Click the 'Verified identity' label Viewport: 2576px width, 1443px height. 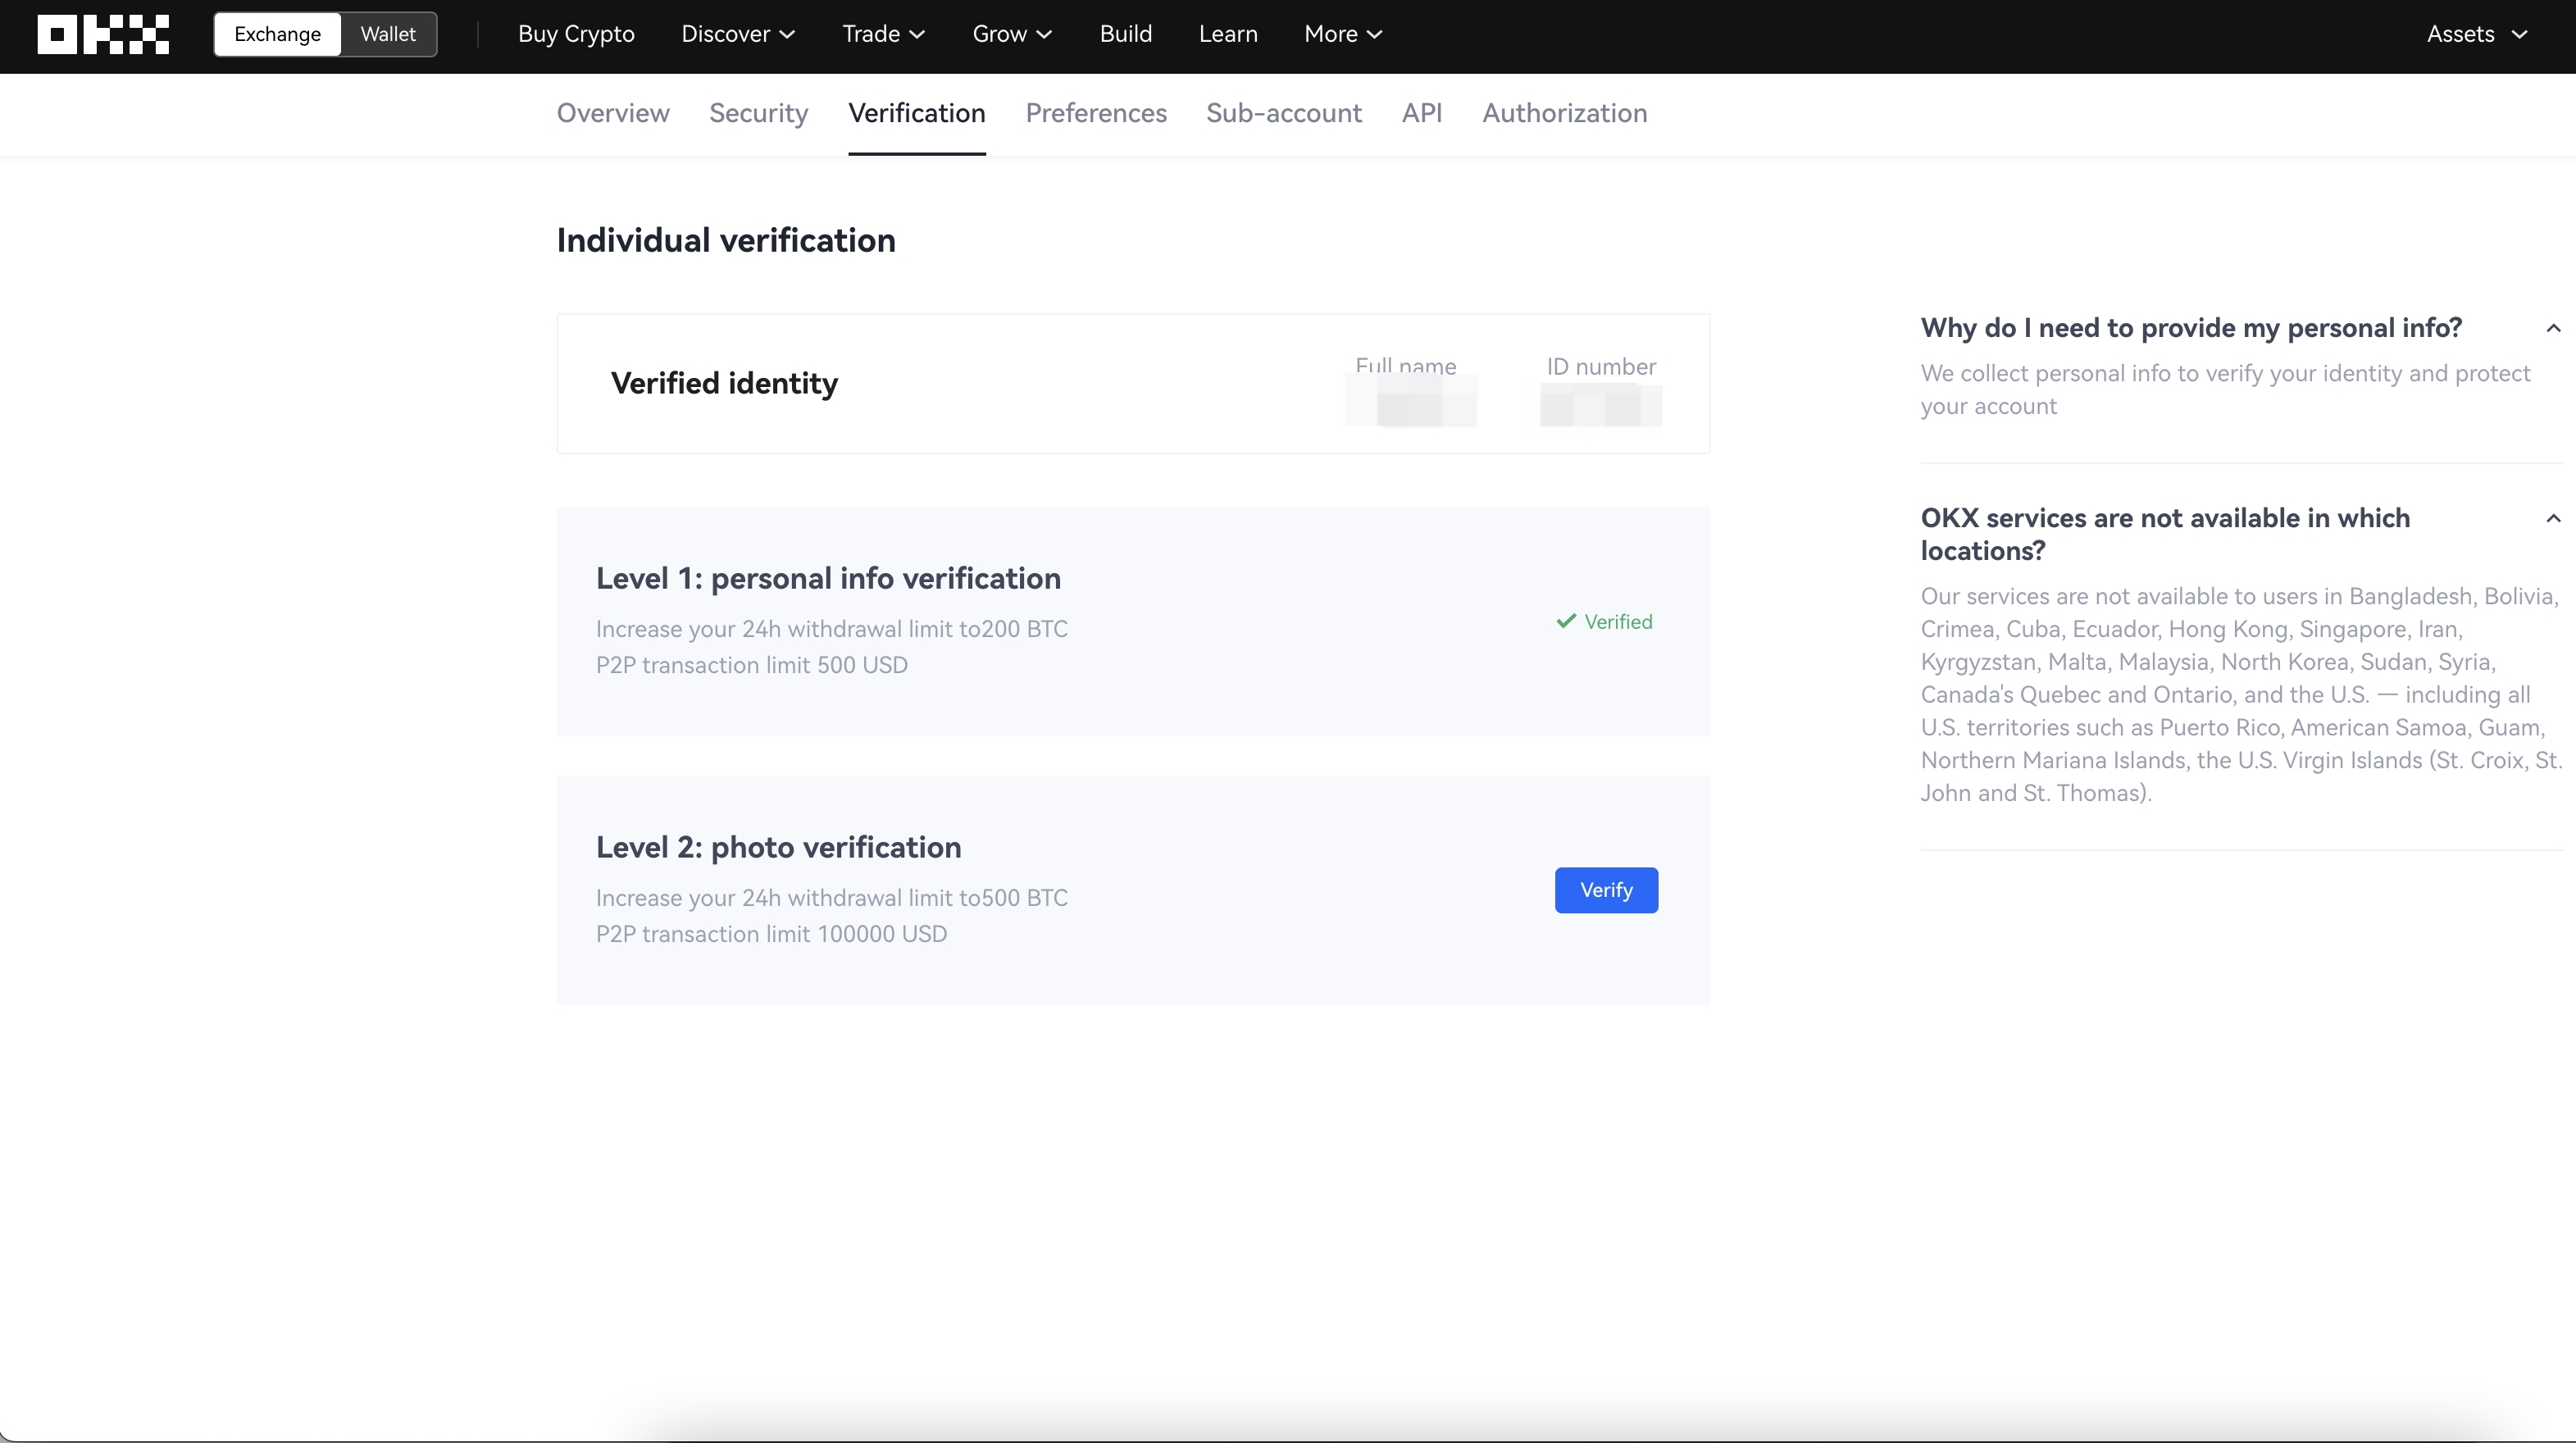pyautogui.click(x=724, y=383)
